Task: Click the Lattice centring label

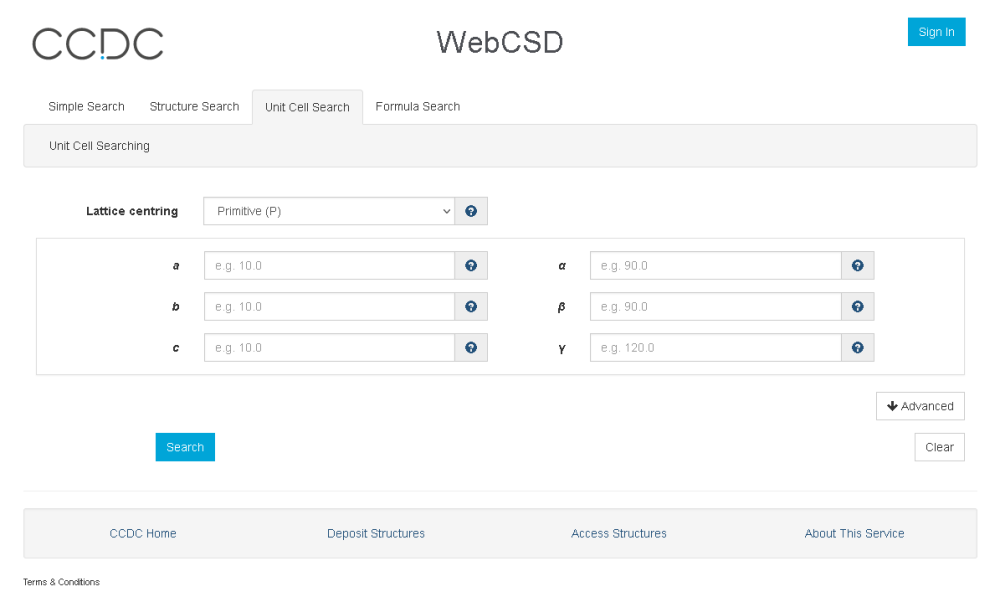Action: [x=132, y=211]
